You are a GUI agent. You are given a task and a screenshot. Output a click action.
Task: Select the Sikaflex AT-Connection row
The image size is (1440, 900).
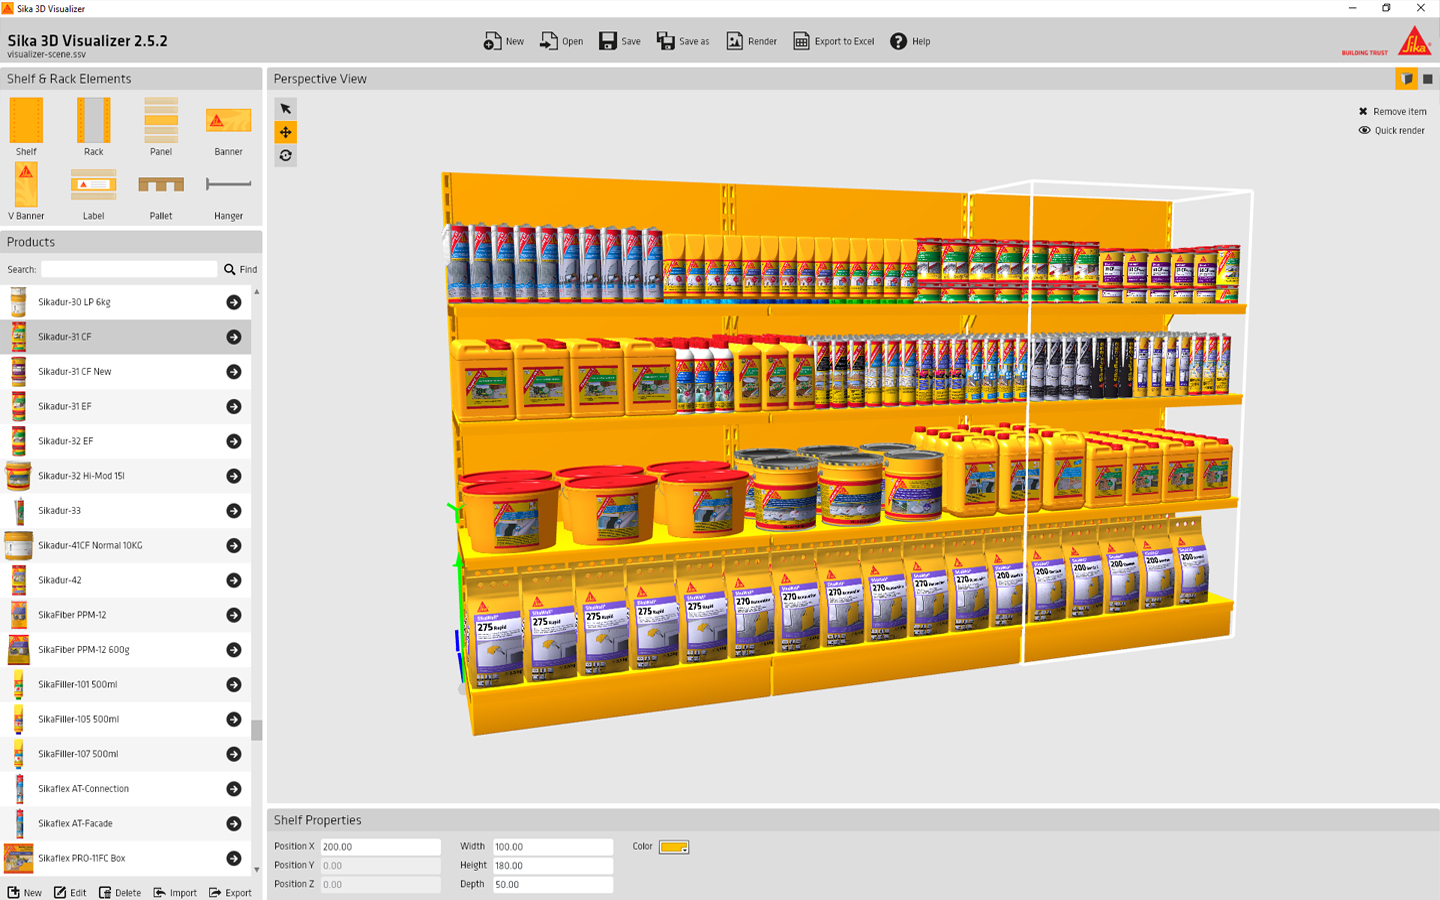[x=125, y=789]
